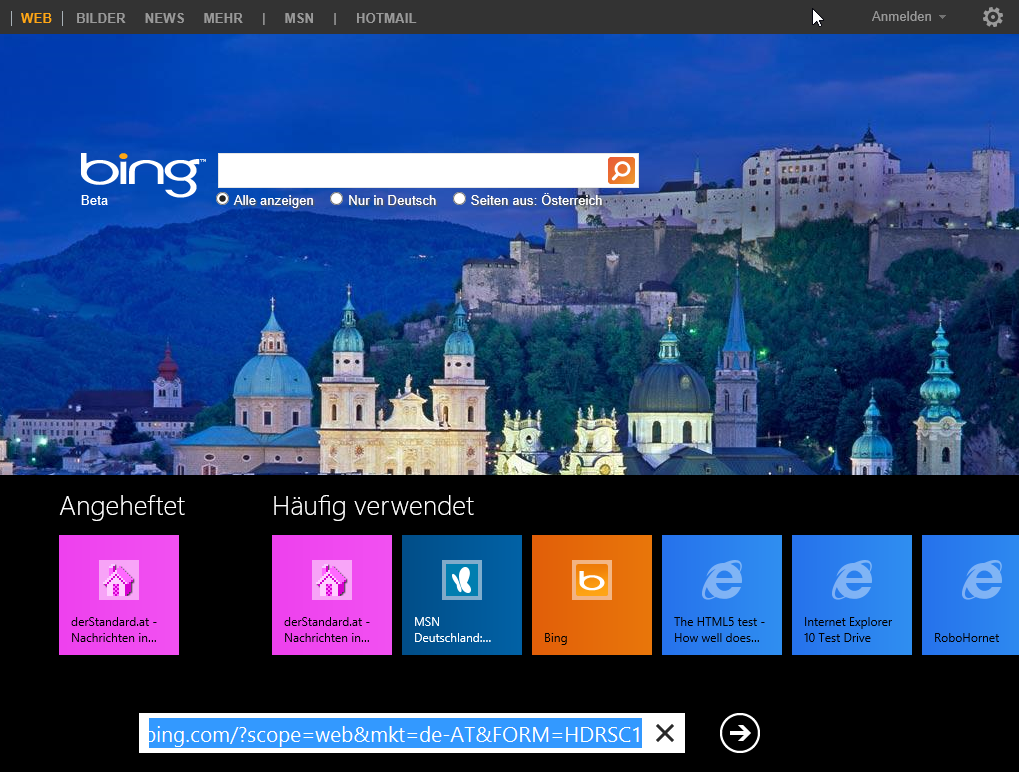Open the settings gear icon
1019x772 pixels.
pyautogui.click(x=992, y=17)
